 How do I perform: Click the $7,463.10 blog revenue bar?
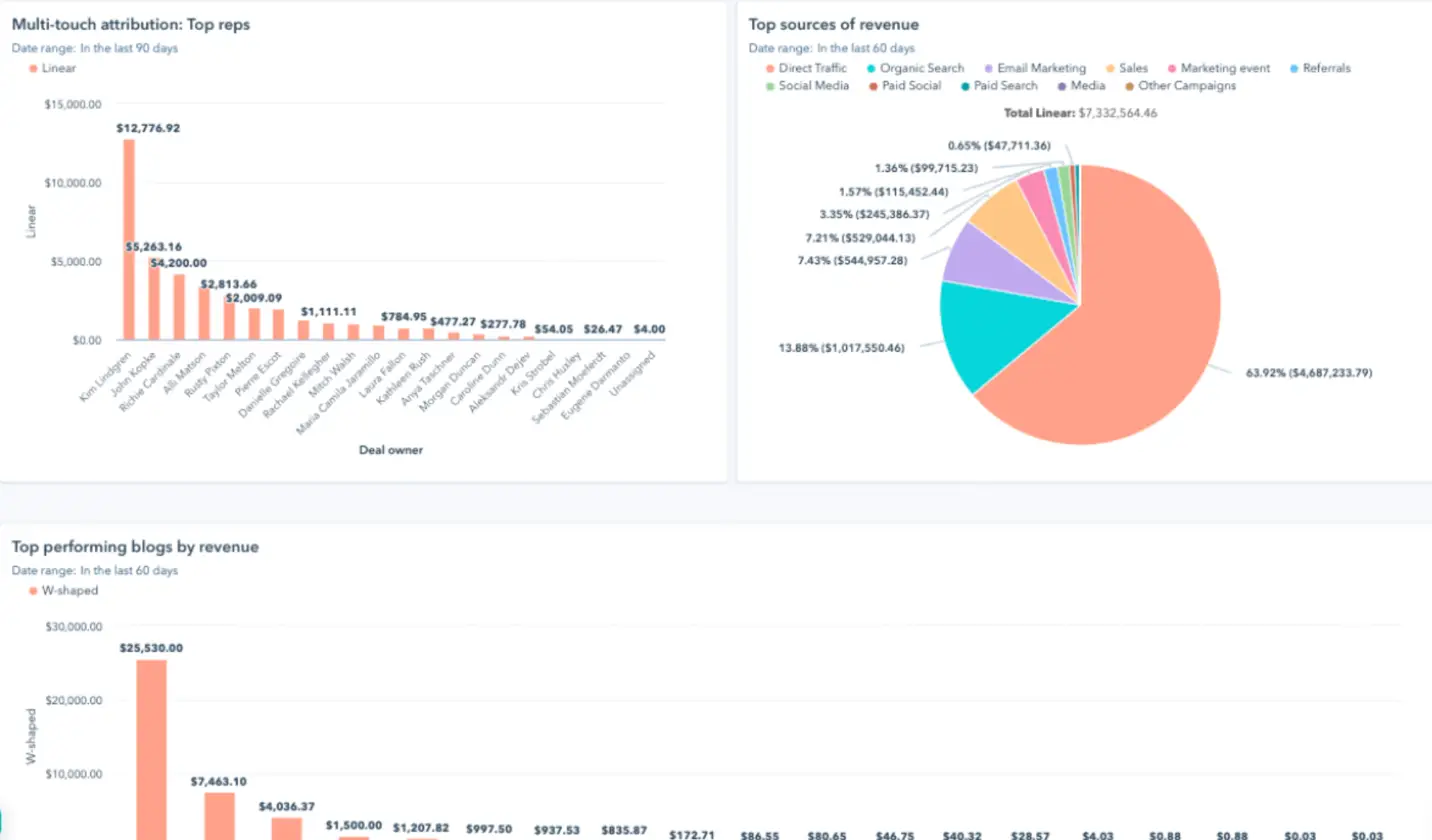[220, 816]
